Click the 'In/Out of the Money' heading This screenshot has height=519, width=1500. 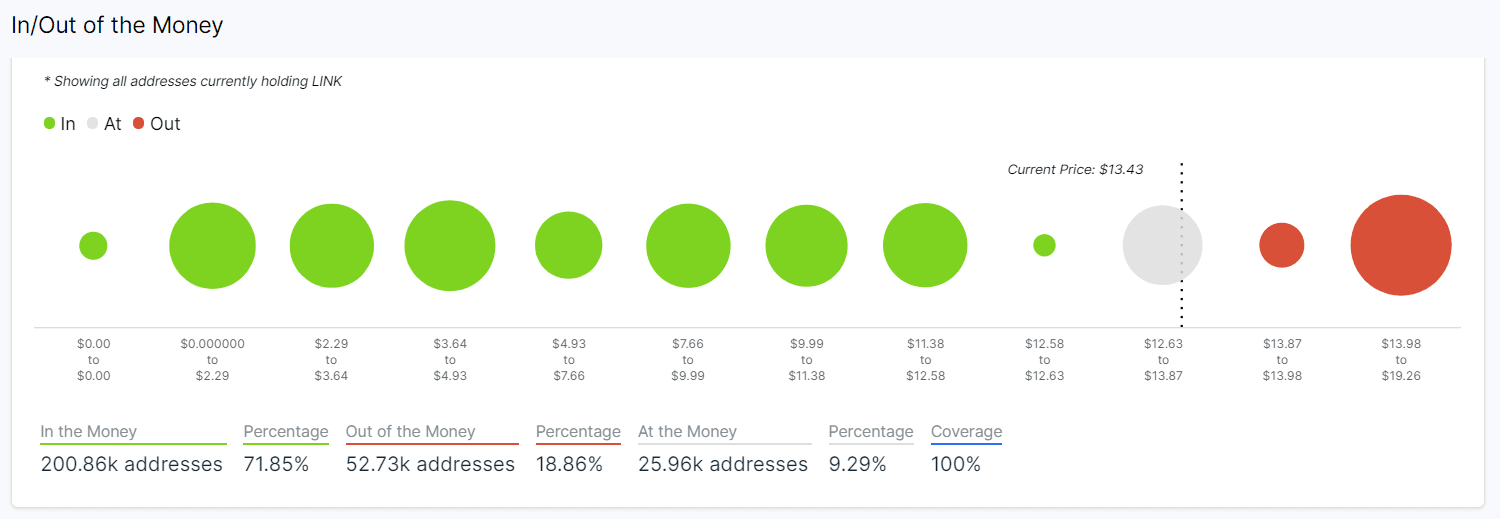117,26
